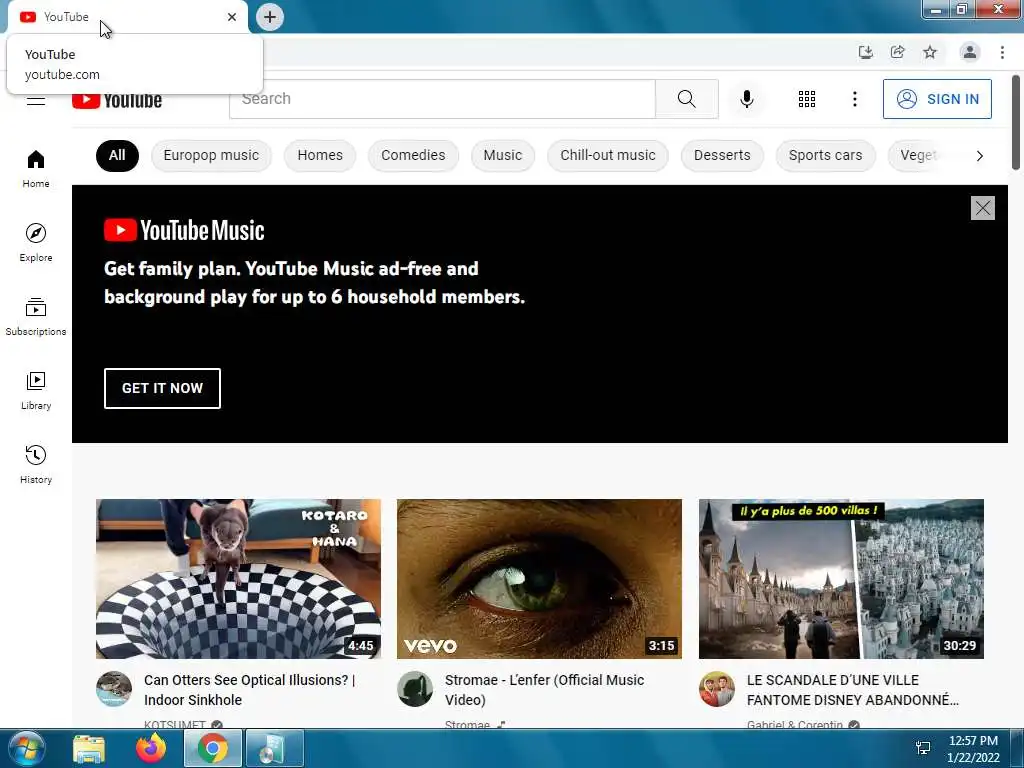Click the GET IT NOW button
Screen dimensions: 1024x768
point(162,389)
